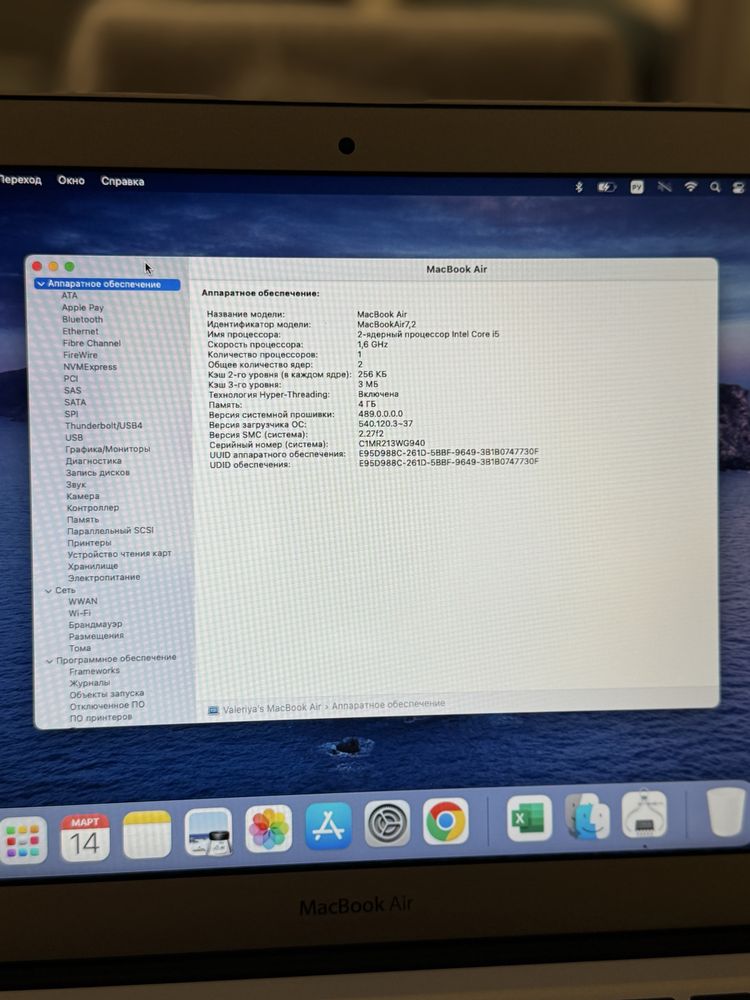This screenshot has height=1000, width=750.
Task: Select Брандмауэр in the sidebar
Action: point(96,624)
